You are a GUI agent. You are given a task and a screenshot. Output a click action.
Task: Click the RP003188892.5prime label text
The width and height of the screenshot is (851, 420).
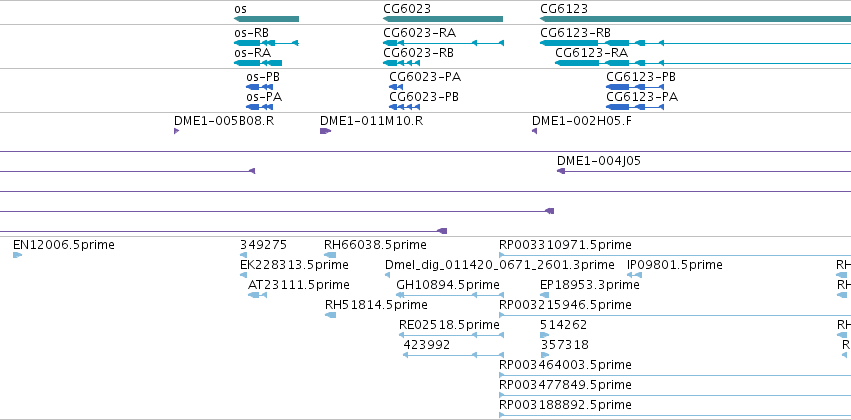[565, 405]
